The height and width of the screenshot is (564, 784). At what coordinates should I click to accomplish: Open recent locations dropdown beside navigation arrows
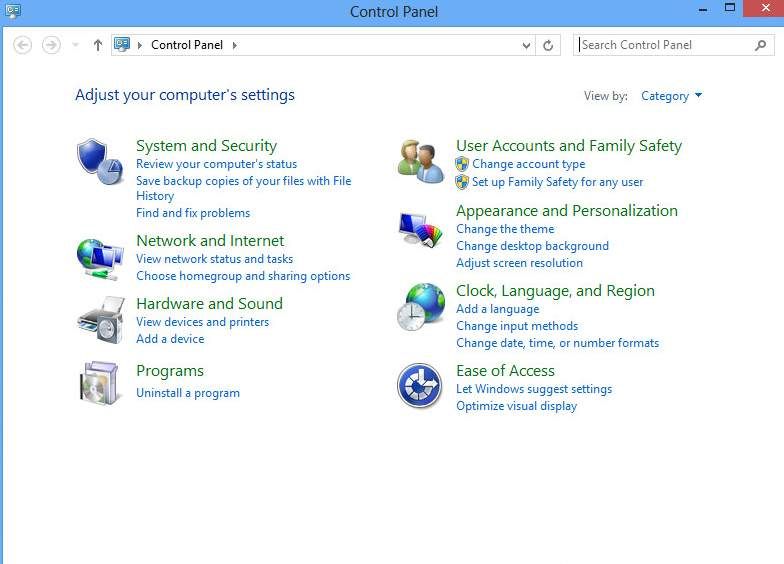pos(75,45)
